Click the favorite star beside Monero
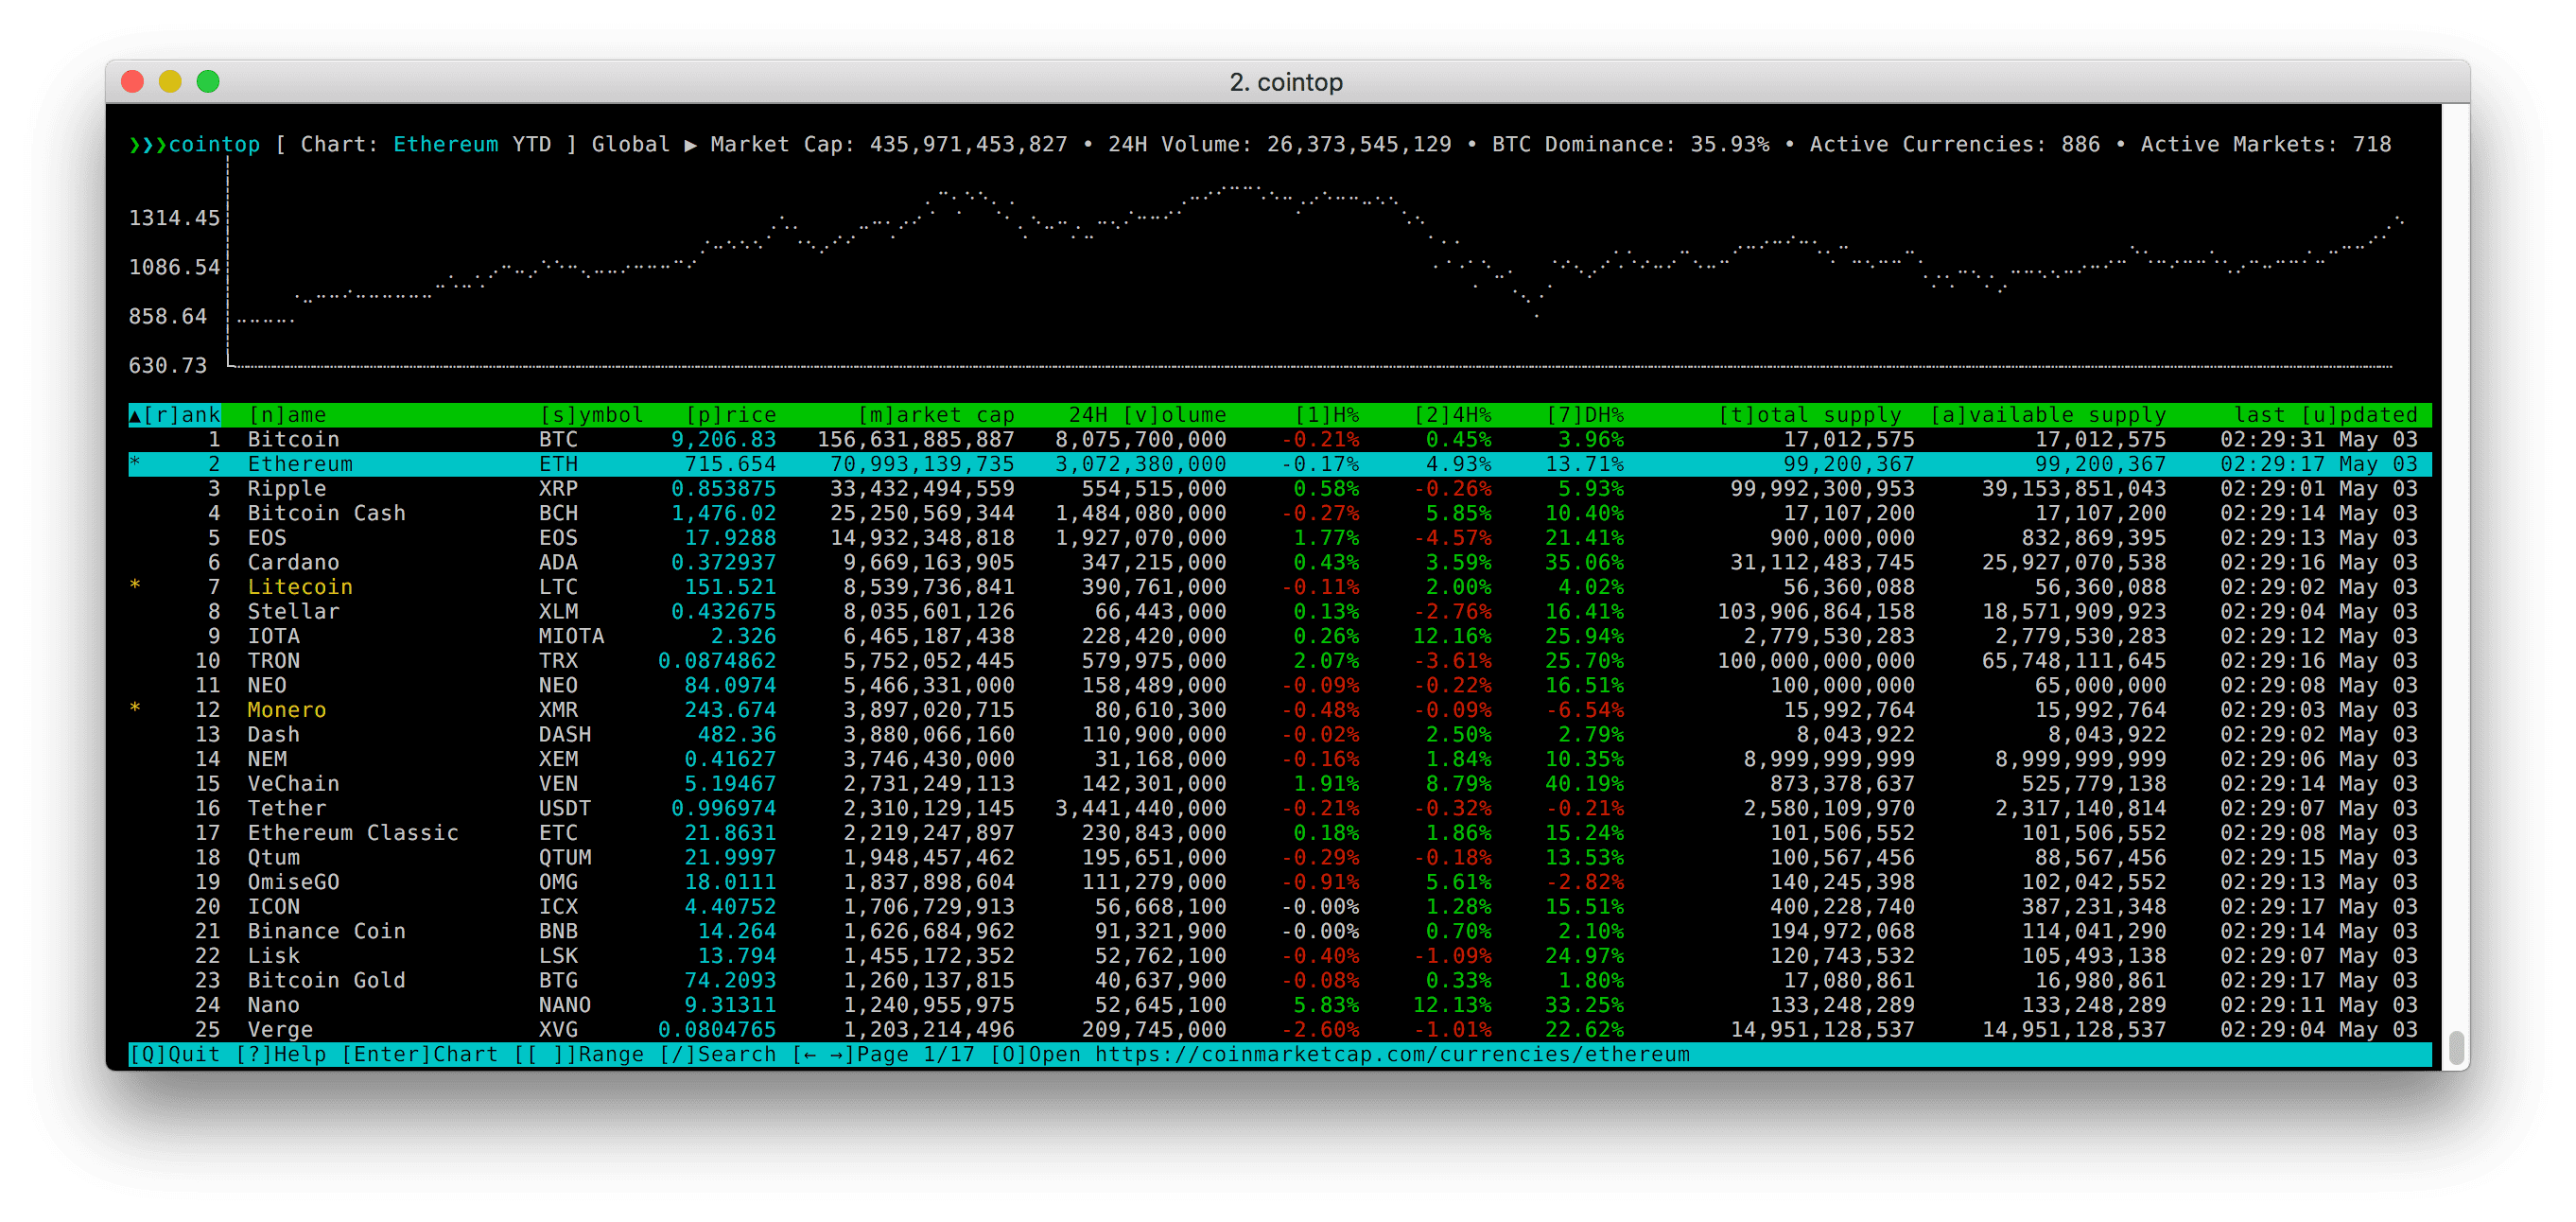This screenshot has height=1222, width=2576. pyautogui.click(x=135, y=708)
